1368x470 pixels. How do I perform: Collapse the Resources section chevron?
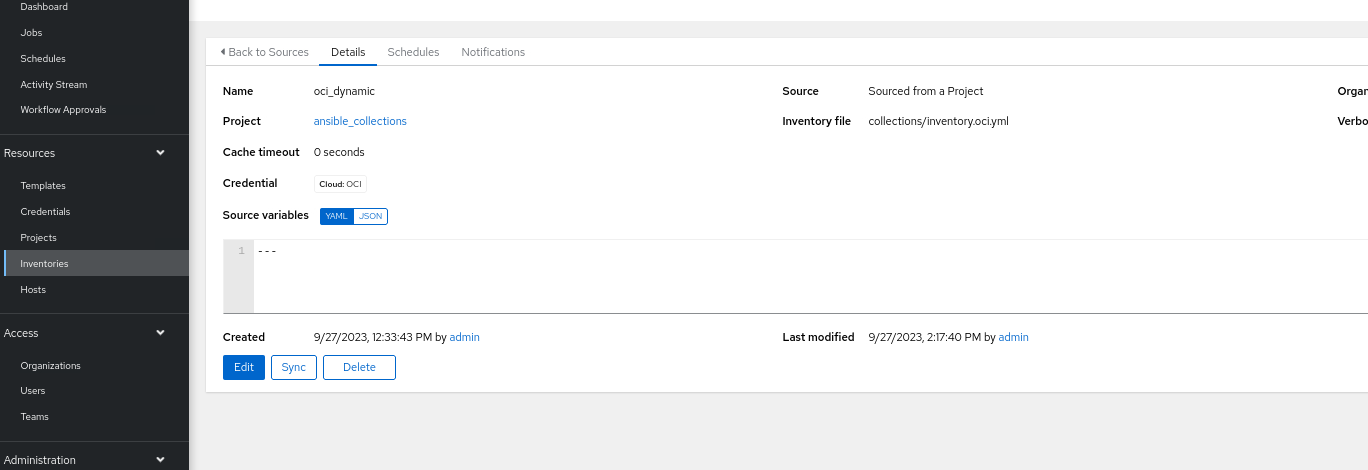click(160, 153)
